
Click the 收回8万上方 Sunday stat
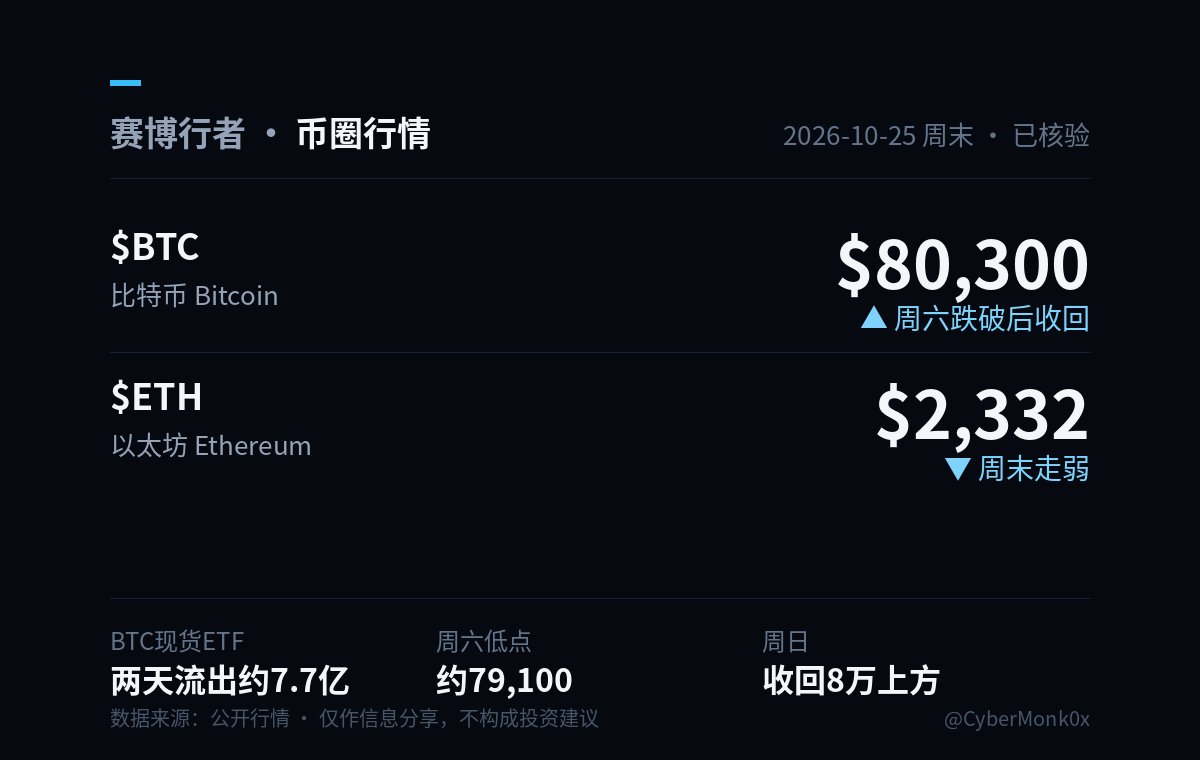tap(851, 681)
